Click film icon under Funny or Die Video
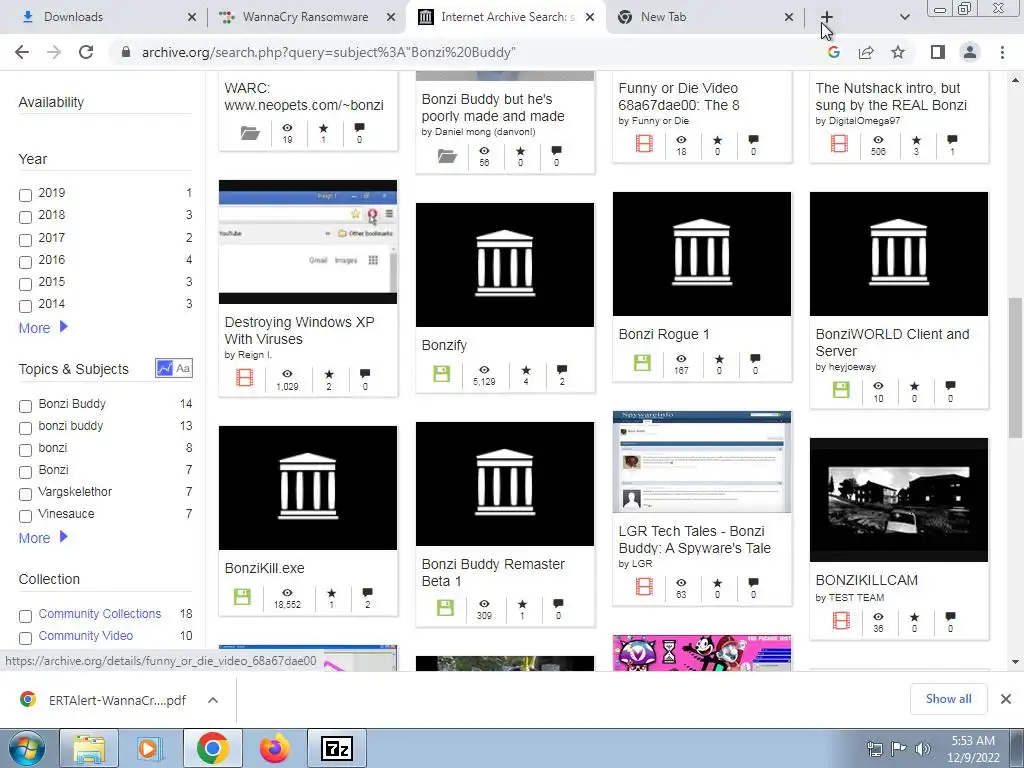 pyautogui.click(x=644, y=144)
